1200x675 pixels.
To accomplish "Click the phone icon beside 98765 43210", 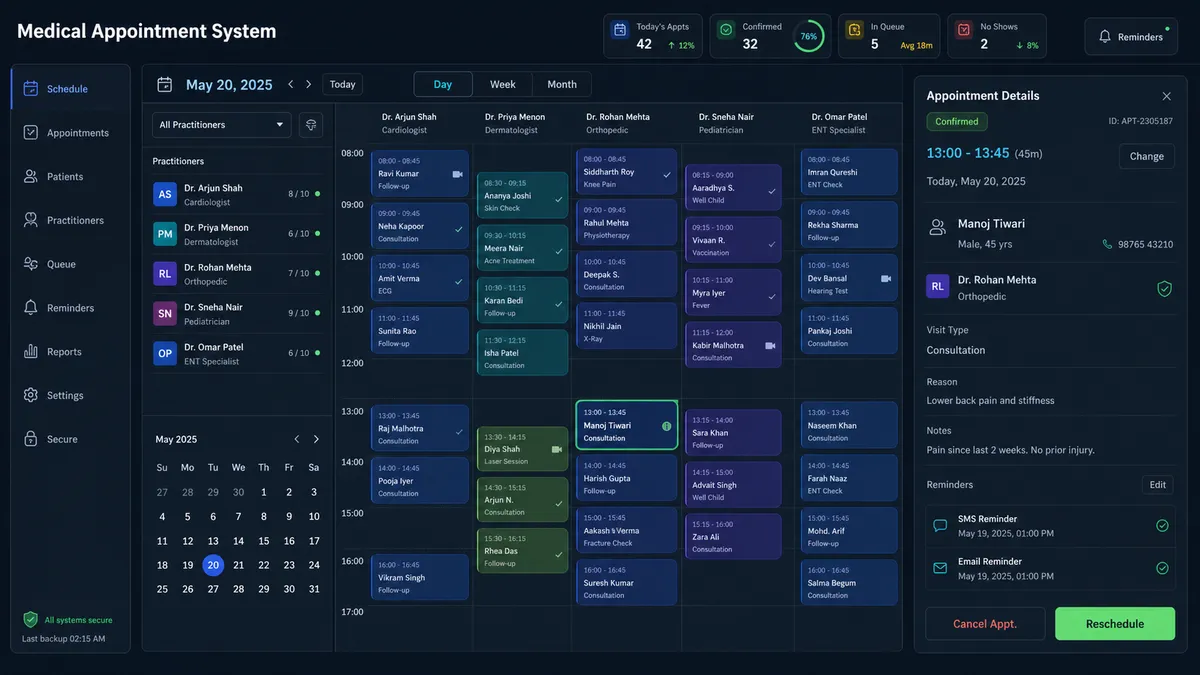I will tap(1107, 244).
